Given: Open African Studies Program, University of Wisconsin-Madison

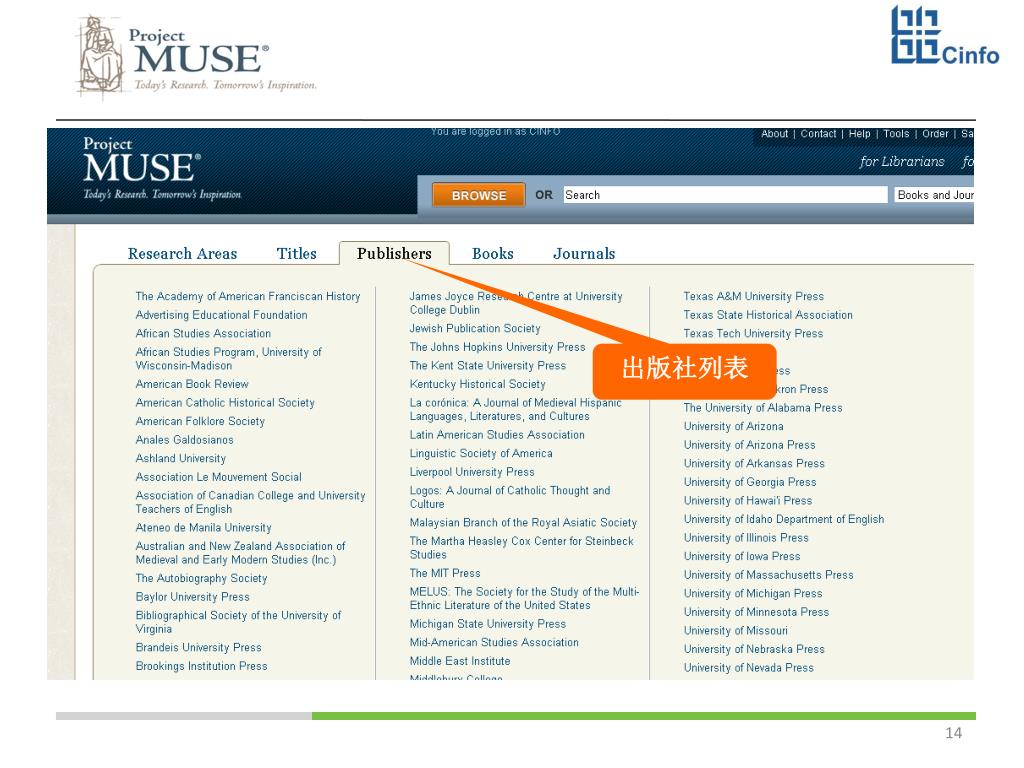Looking at the screenshot, I should pyautogui.click(x=229, y=359).
